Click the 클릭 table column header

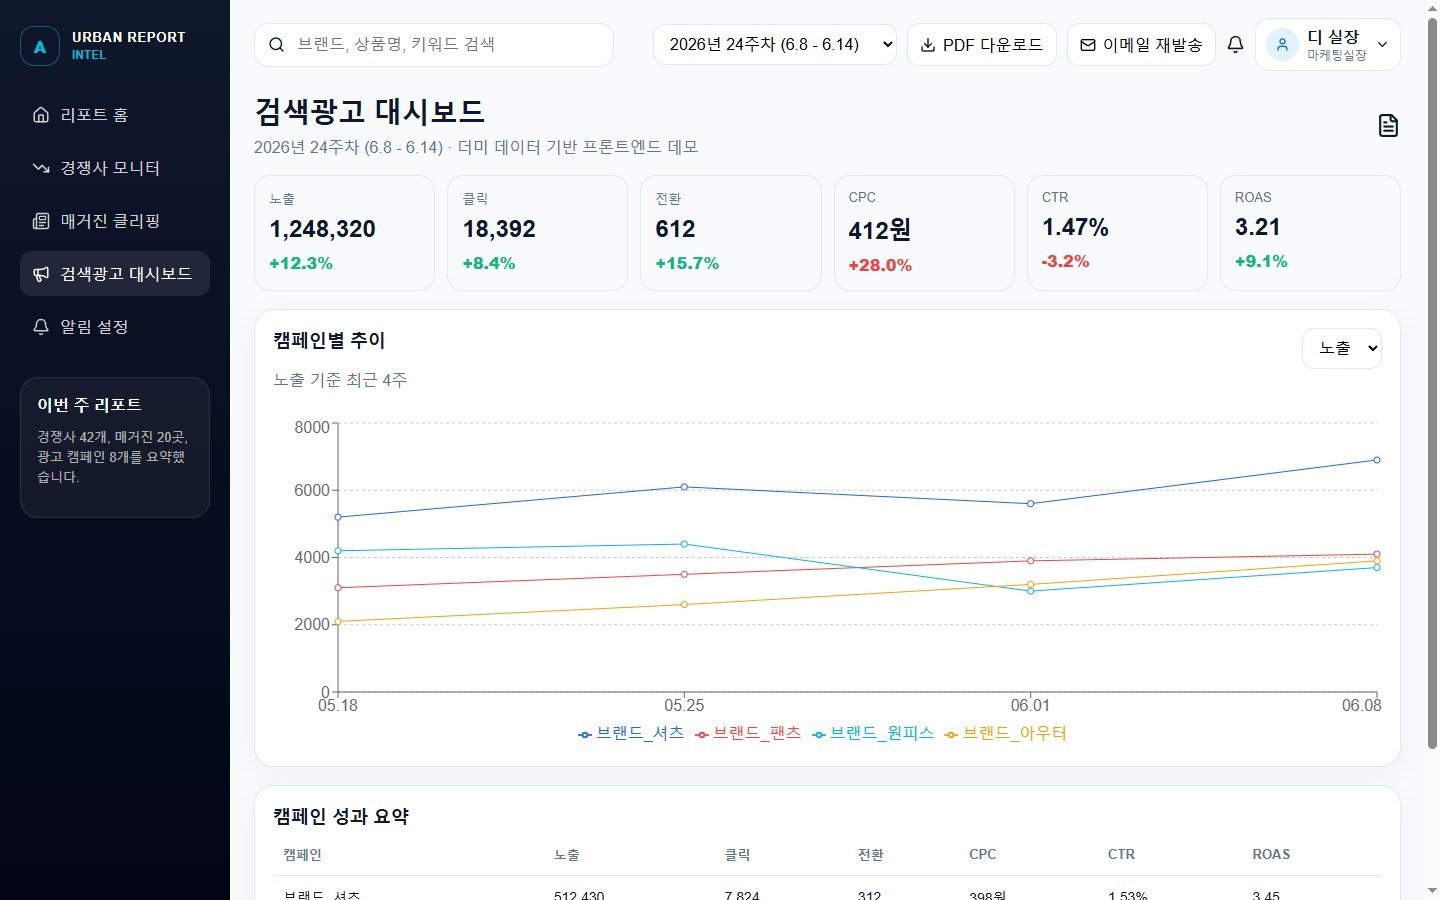pyautogui.click(x=737, y=855)
